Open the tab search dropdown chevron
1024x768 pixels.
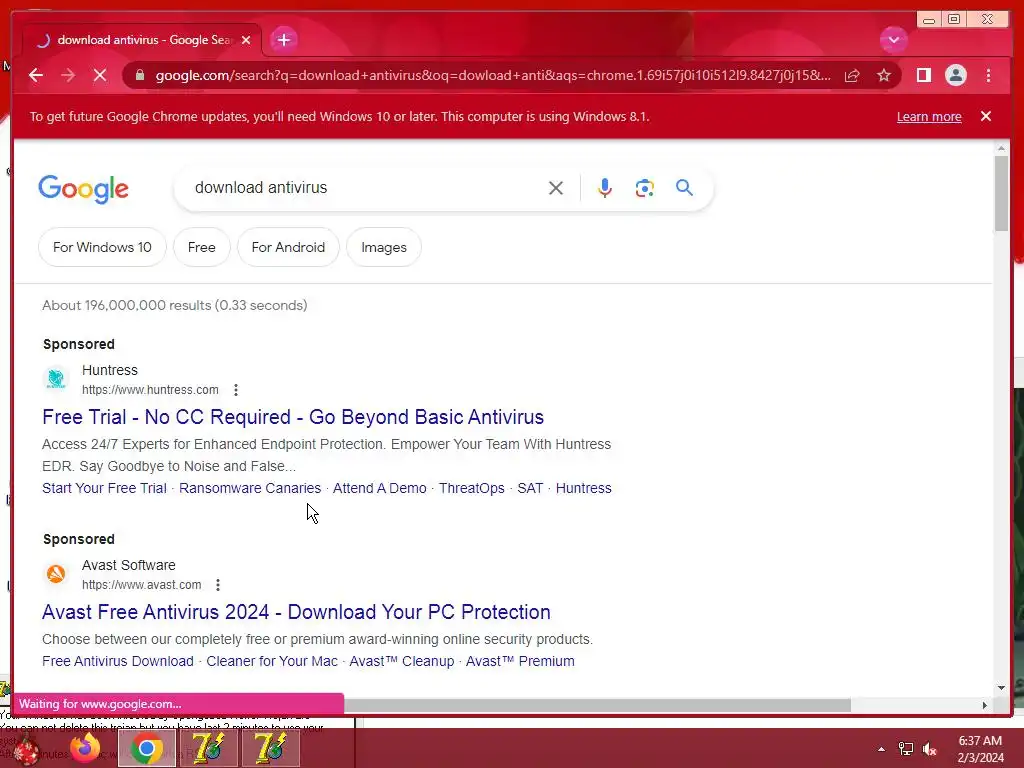click(893, 40)
